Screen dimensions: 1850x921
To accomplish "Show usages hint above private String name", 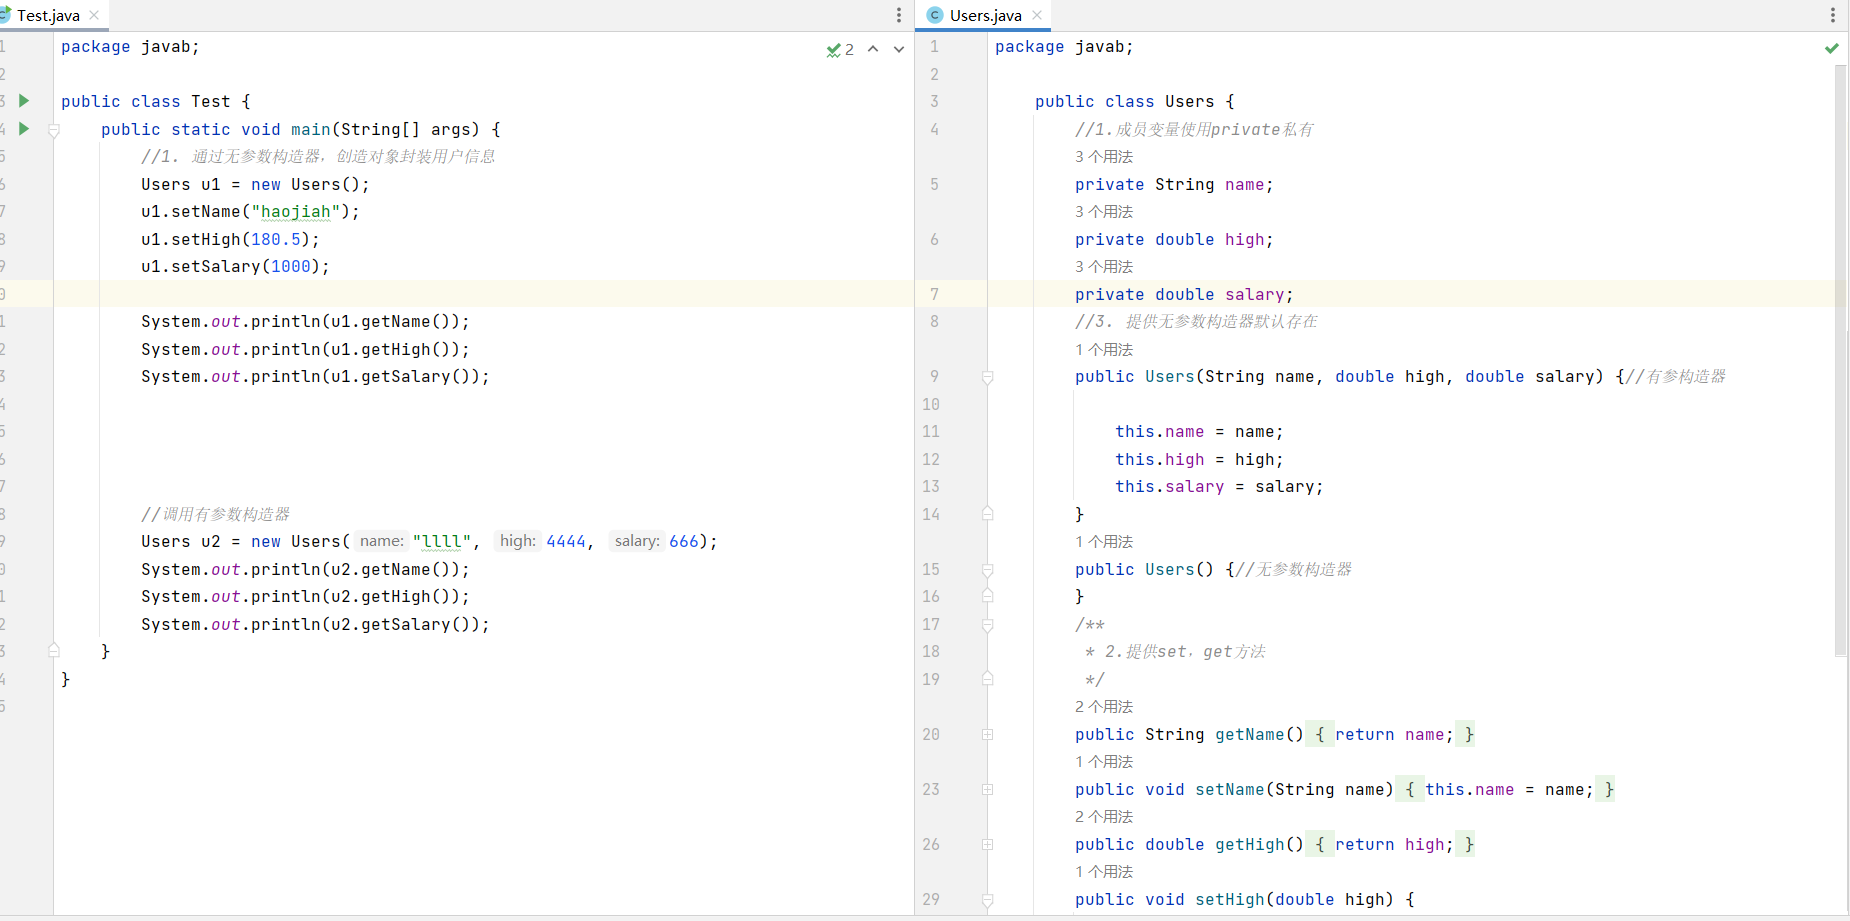I will click(1104, 157).
